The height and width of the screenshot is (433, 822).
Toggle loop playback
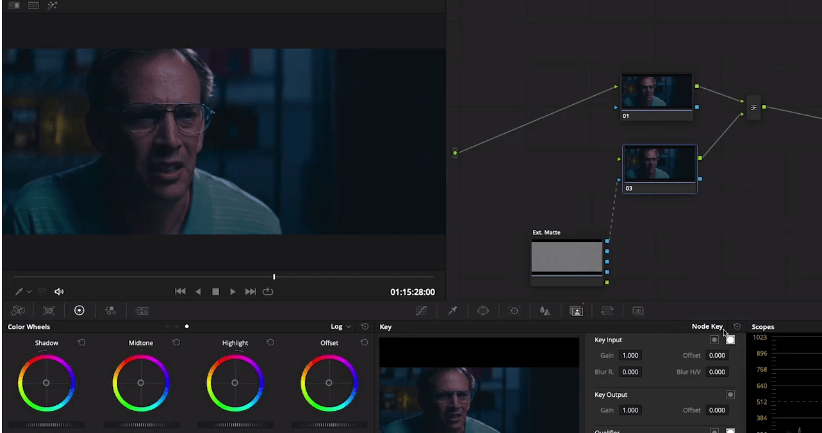point(268,291)
